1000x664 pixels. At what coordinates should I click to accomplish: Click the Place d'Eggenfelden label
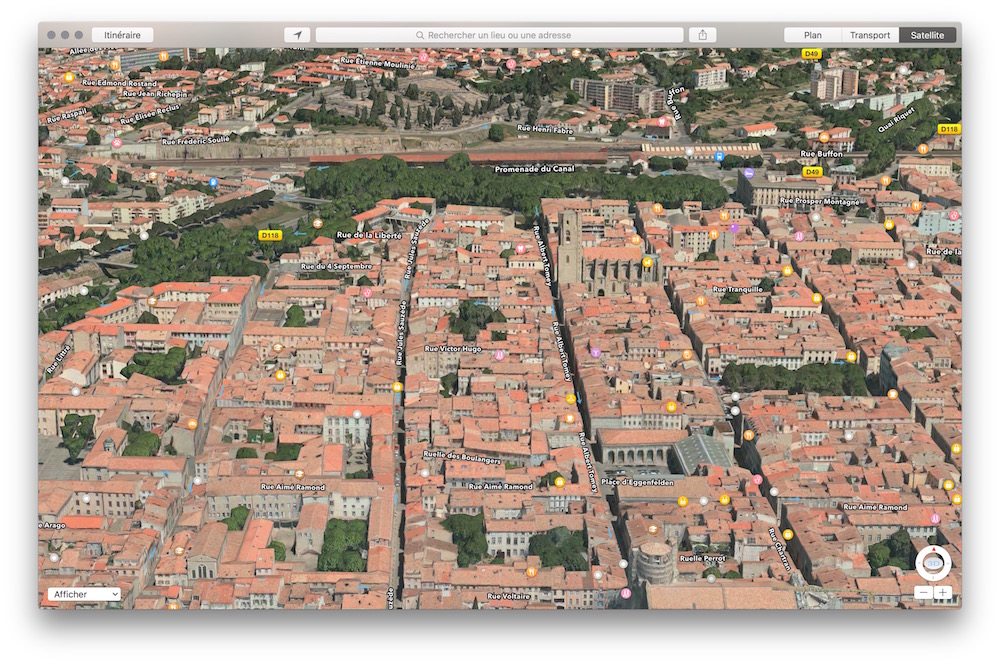637,482
